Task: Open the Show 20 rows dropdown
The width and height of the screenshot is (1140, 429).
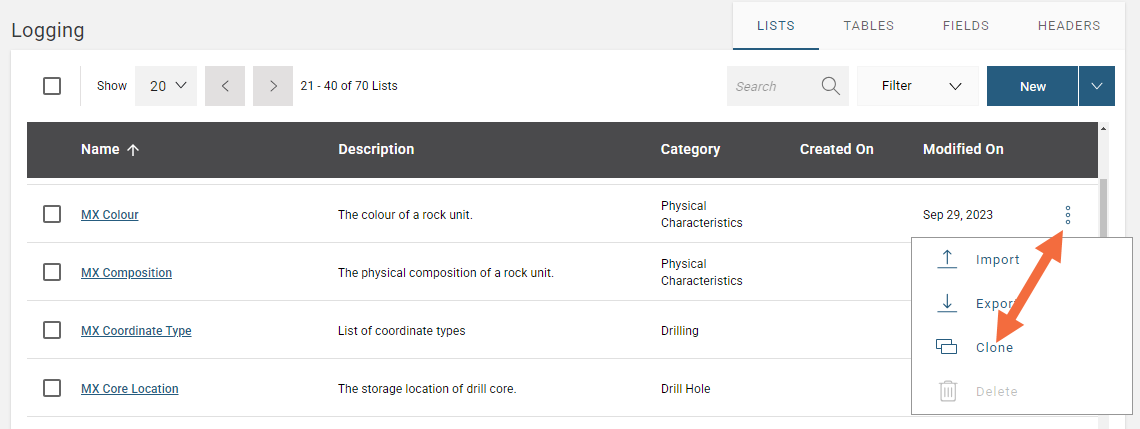Action: (x=167, y=86)
